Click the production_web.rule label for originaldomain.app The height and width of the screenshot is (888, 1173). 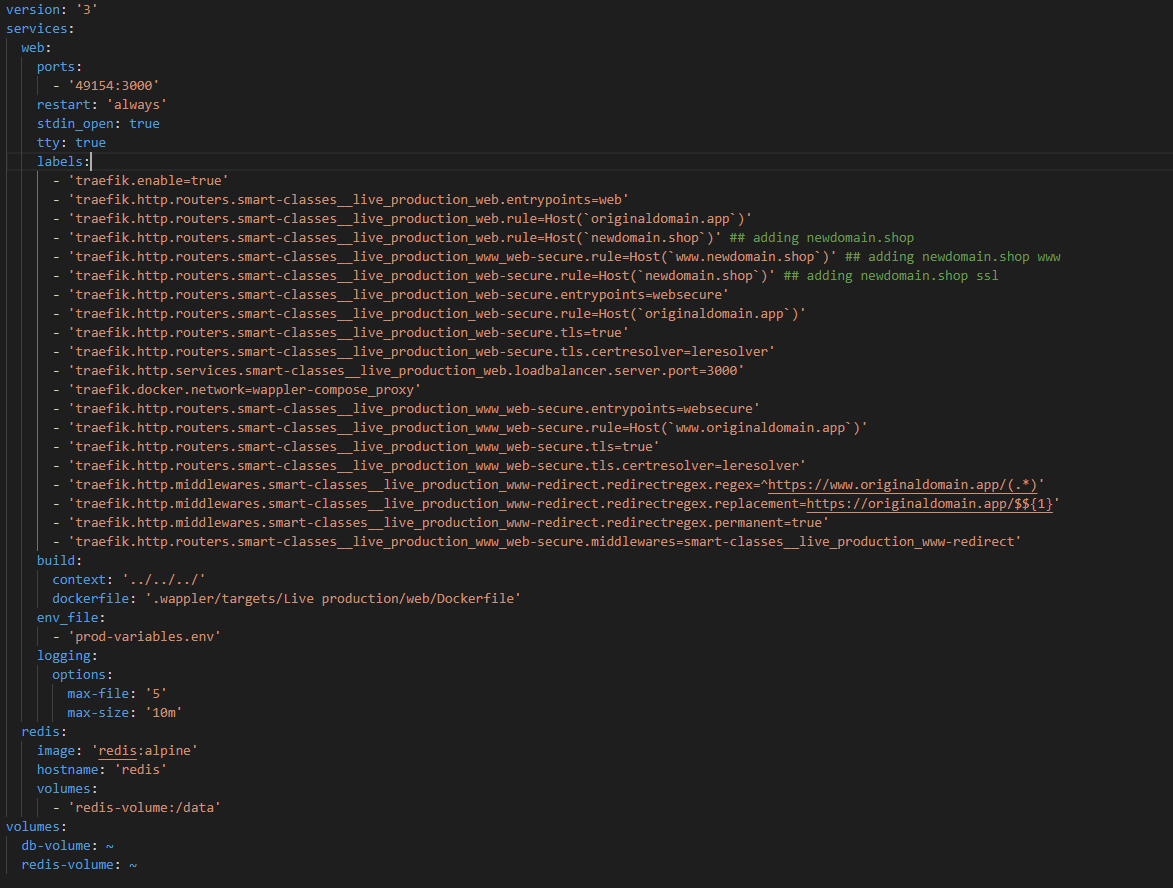410,218
